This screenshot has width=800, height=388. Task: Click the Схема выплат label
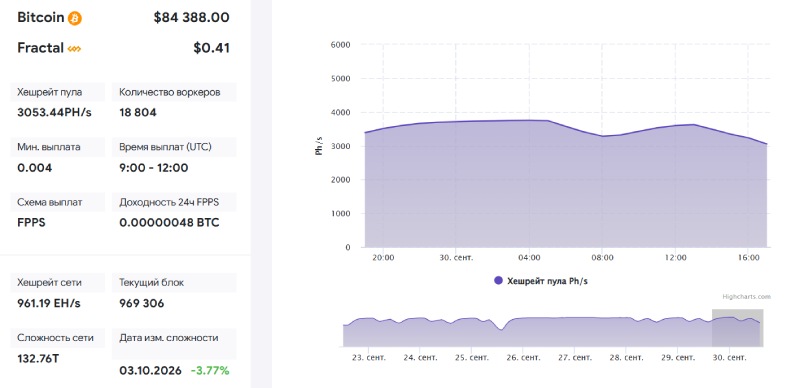click(49, 202)
